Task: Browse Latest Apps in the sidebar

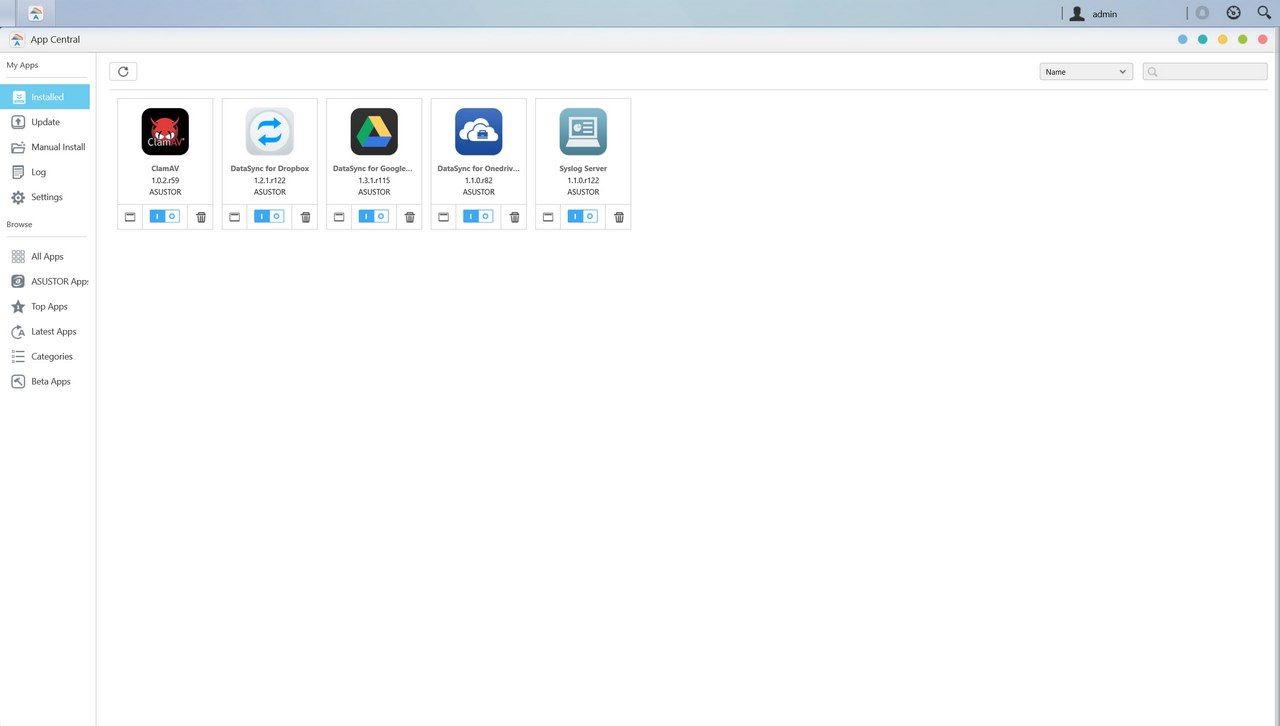Action: 45,332
